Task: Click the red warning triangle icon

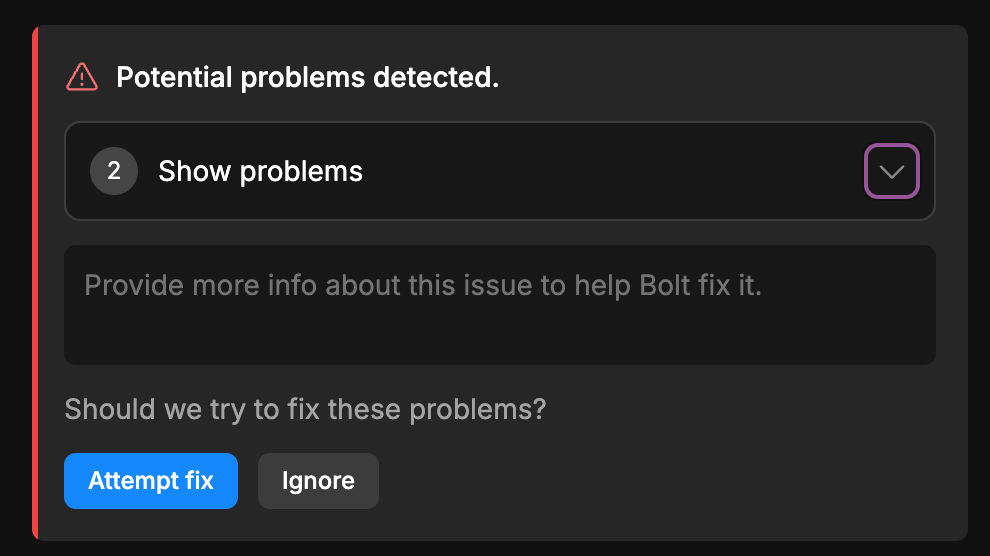Action: (82, 77)
